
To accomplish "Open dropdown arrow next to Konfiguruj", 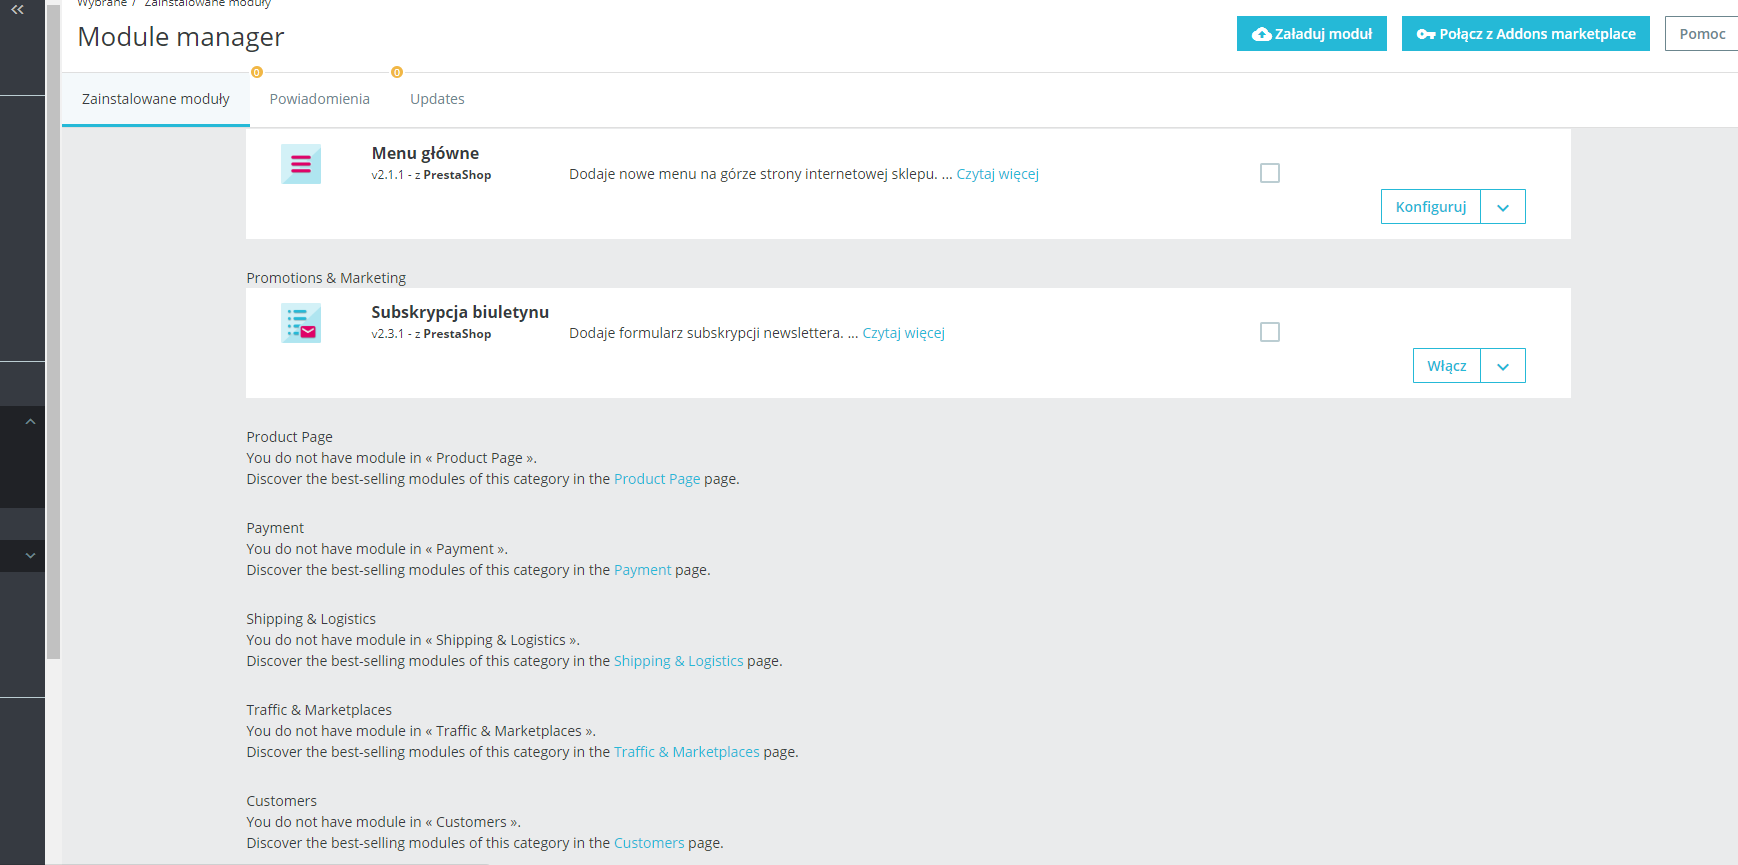I will [1503, 207].
